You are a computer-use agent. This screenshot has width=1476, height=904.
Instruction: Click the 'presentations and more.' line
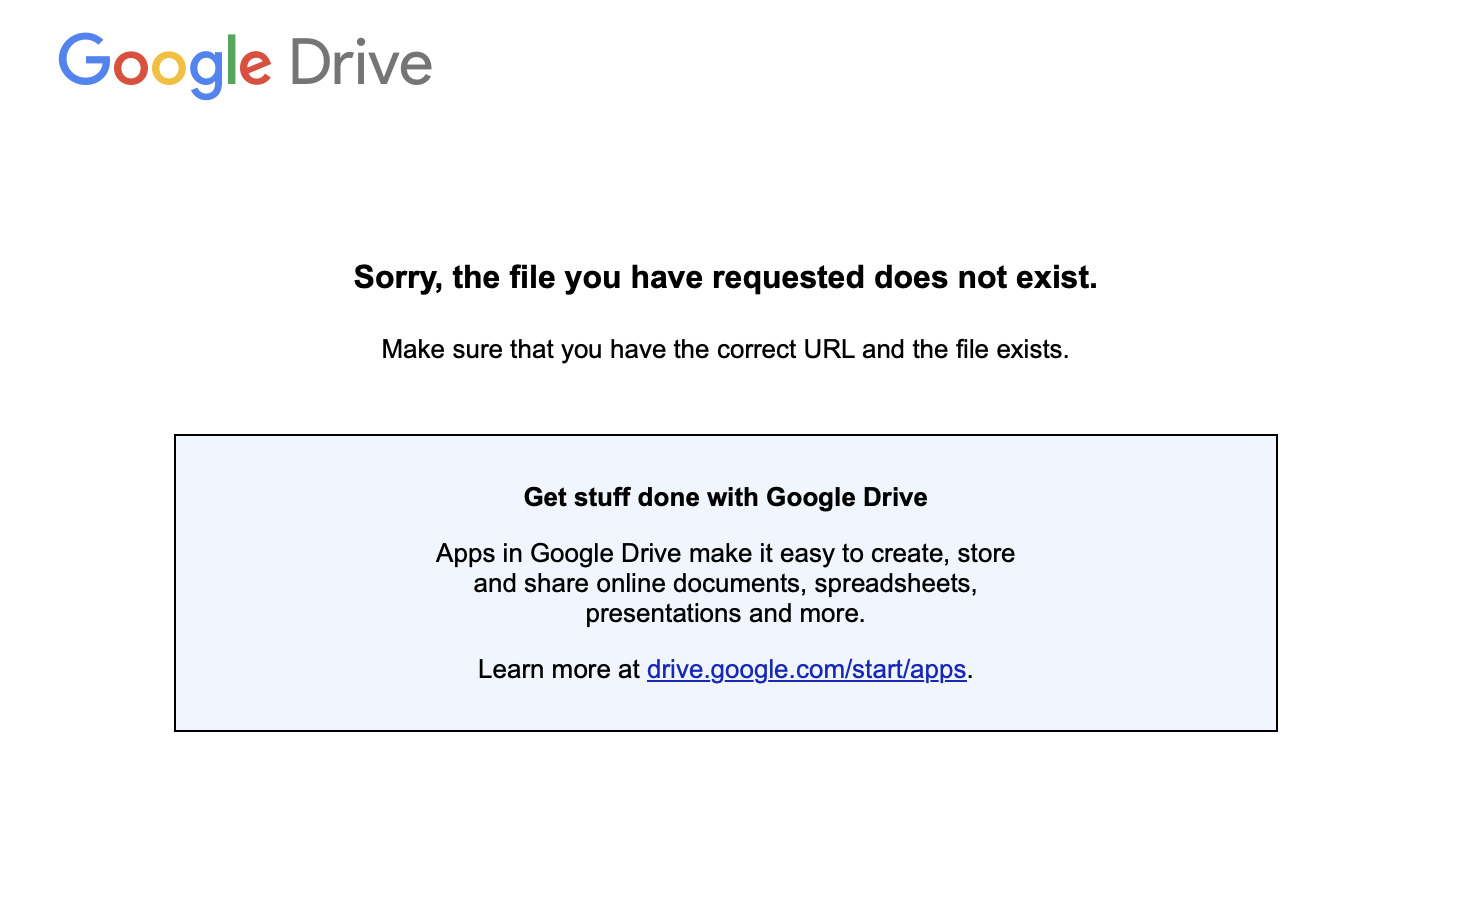click(x=725, y=613)
